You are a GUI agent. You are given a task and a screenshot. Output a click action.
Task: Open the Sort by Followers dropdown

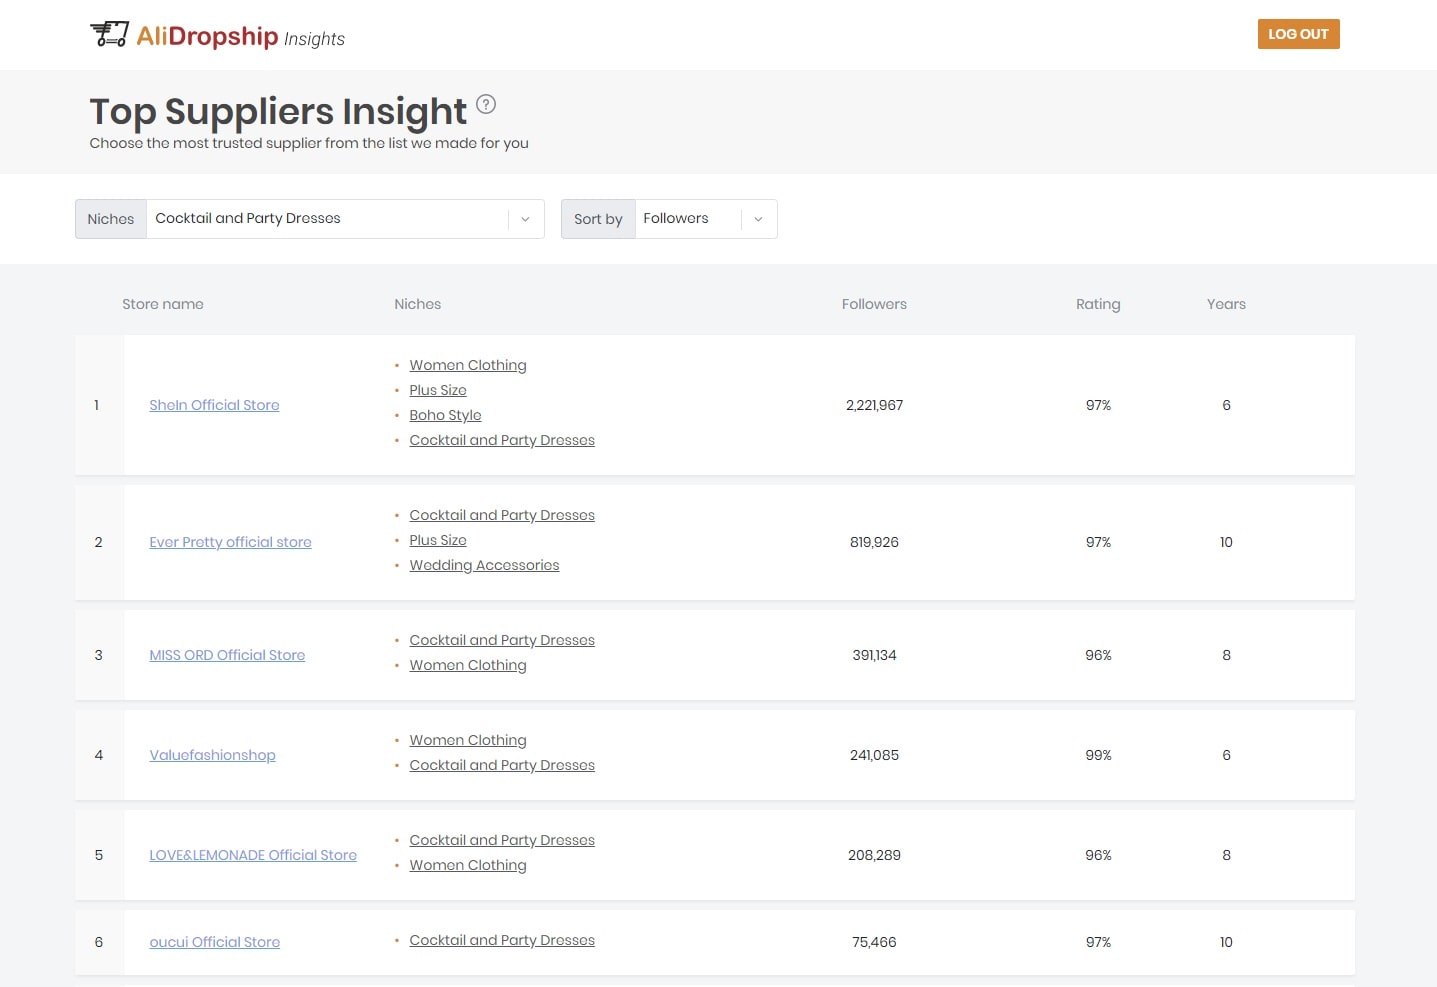click(705, 219)
